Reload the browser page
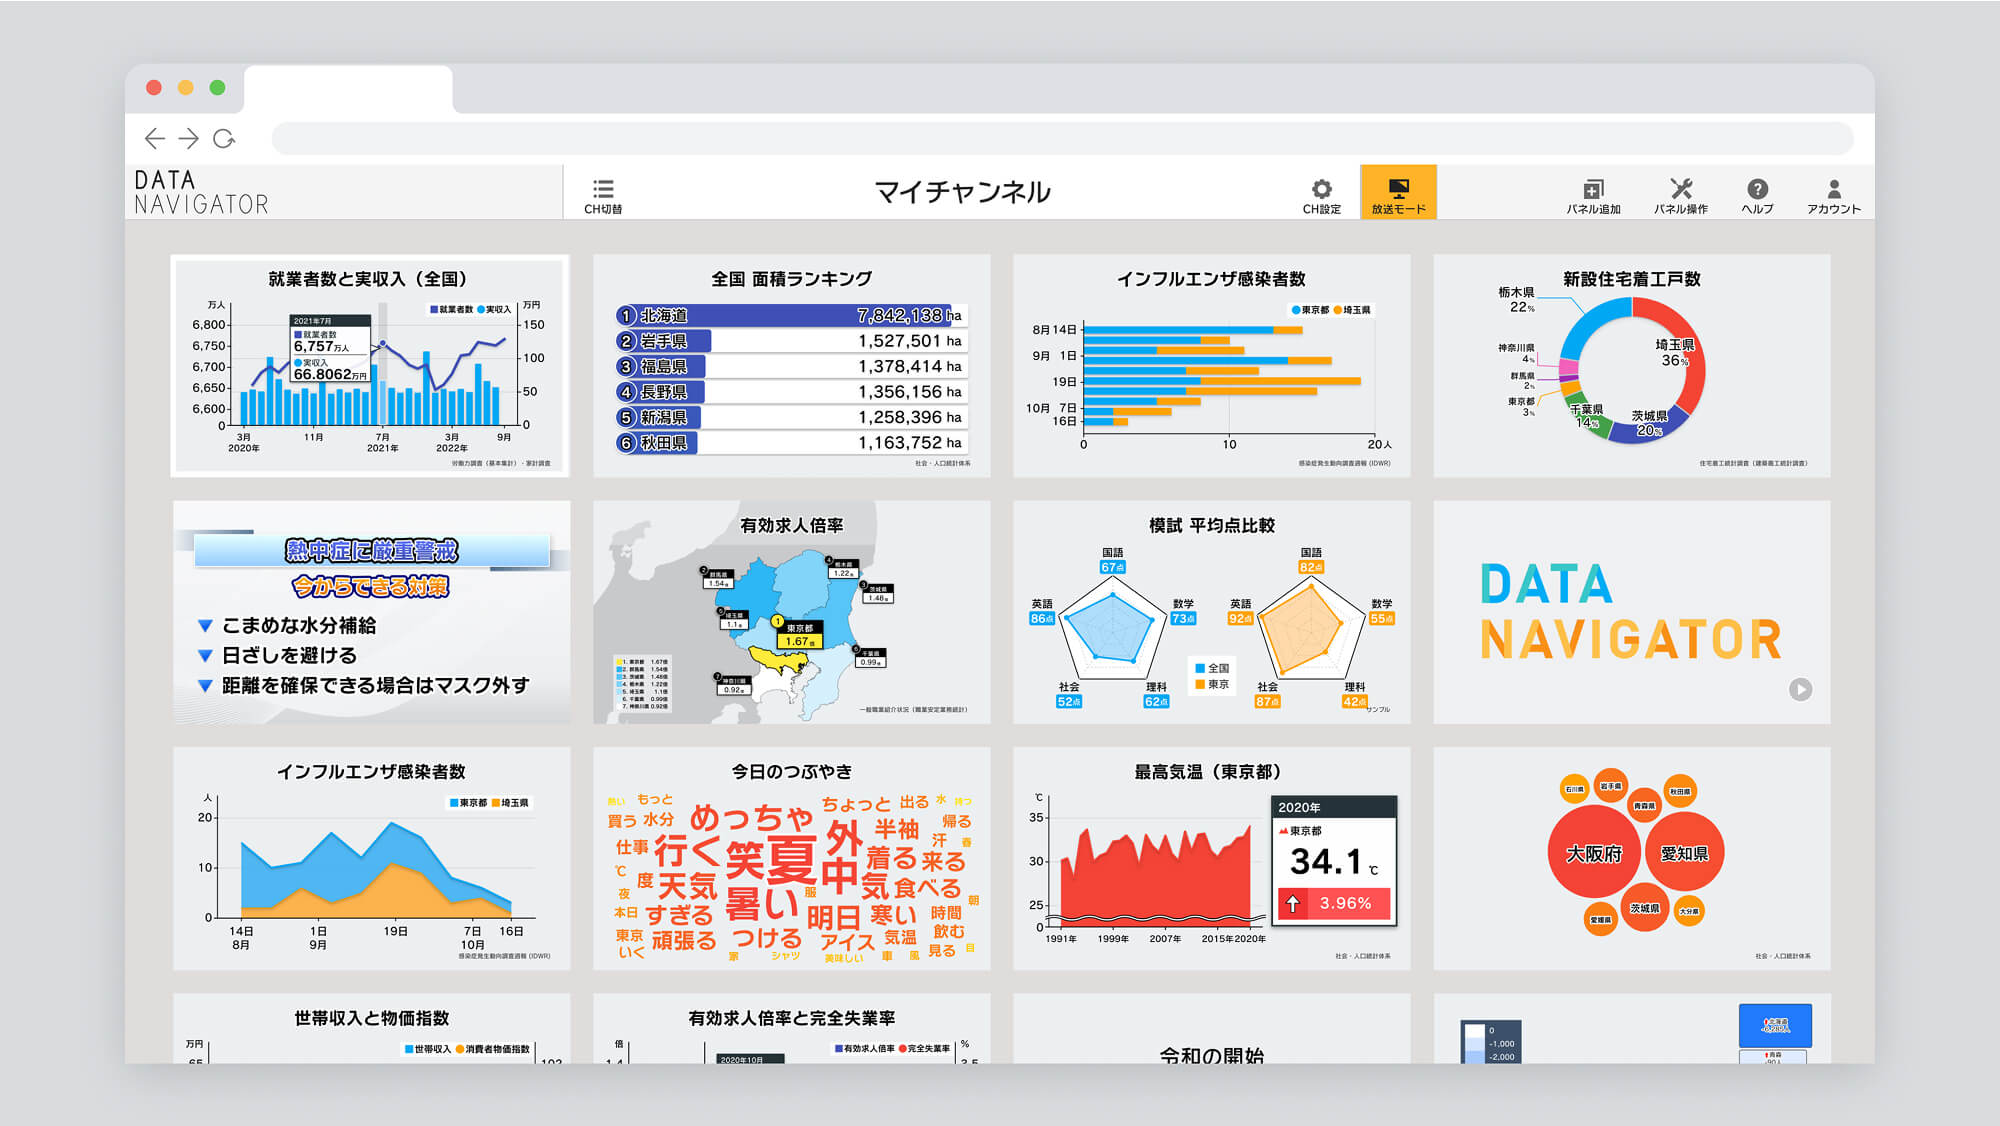The width and height of the screenshot is (2000, 1126). (x=224, y=138)
